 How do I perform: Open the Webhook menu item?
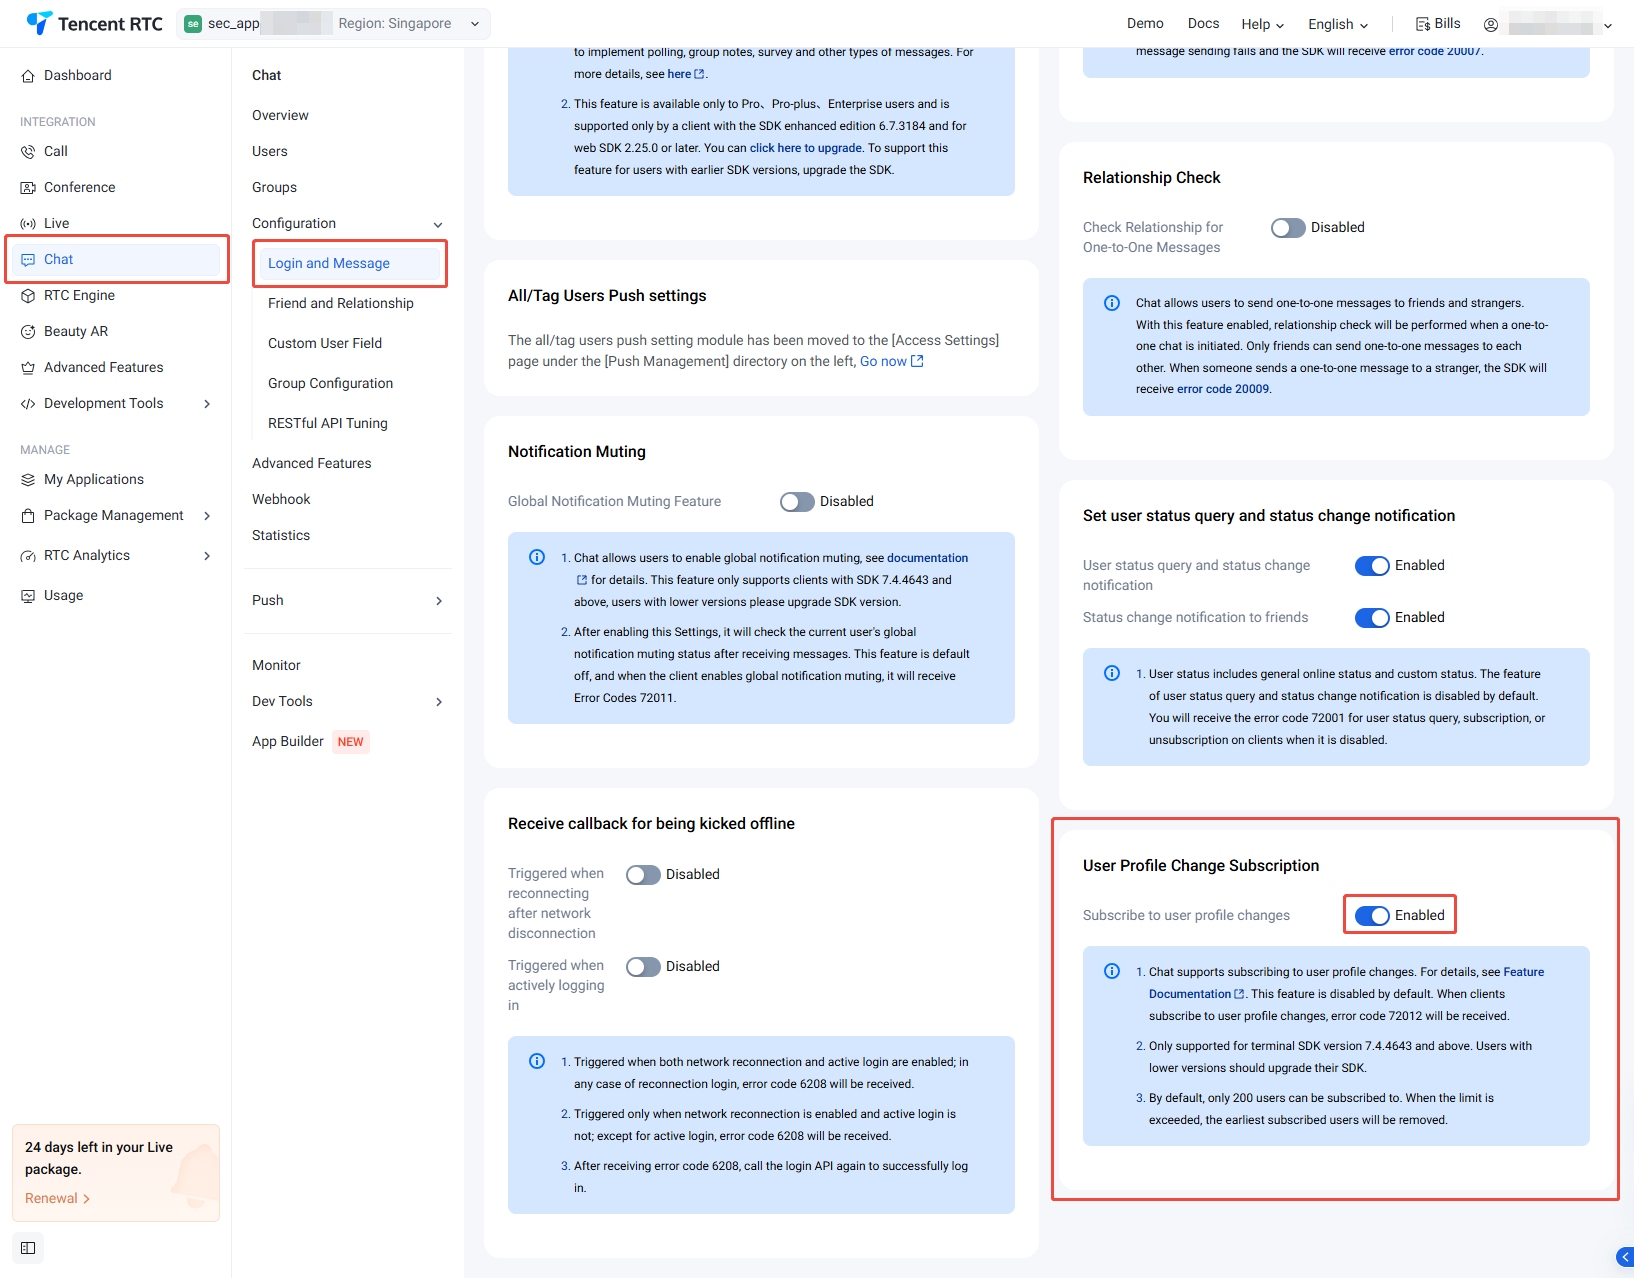click(281, 500)
